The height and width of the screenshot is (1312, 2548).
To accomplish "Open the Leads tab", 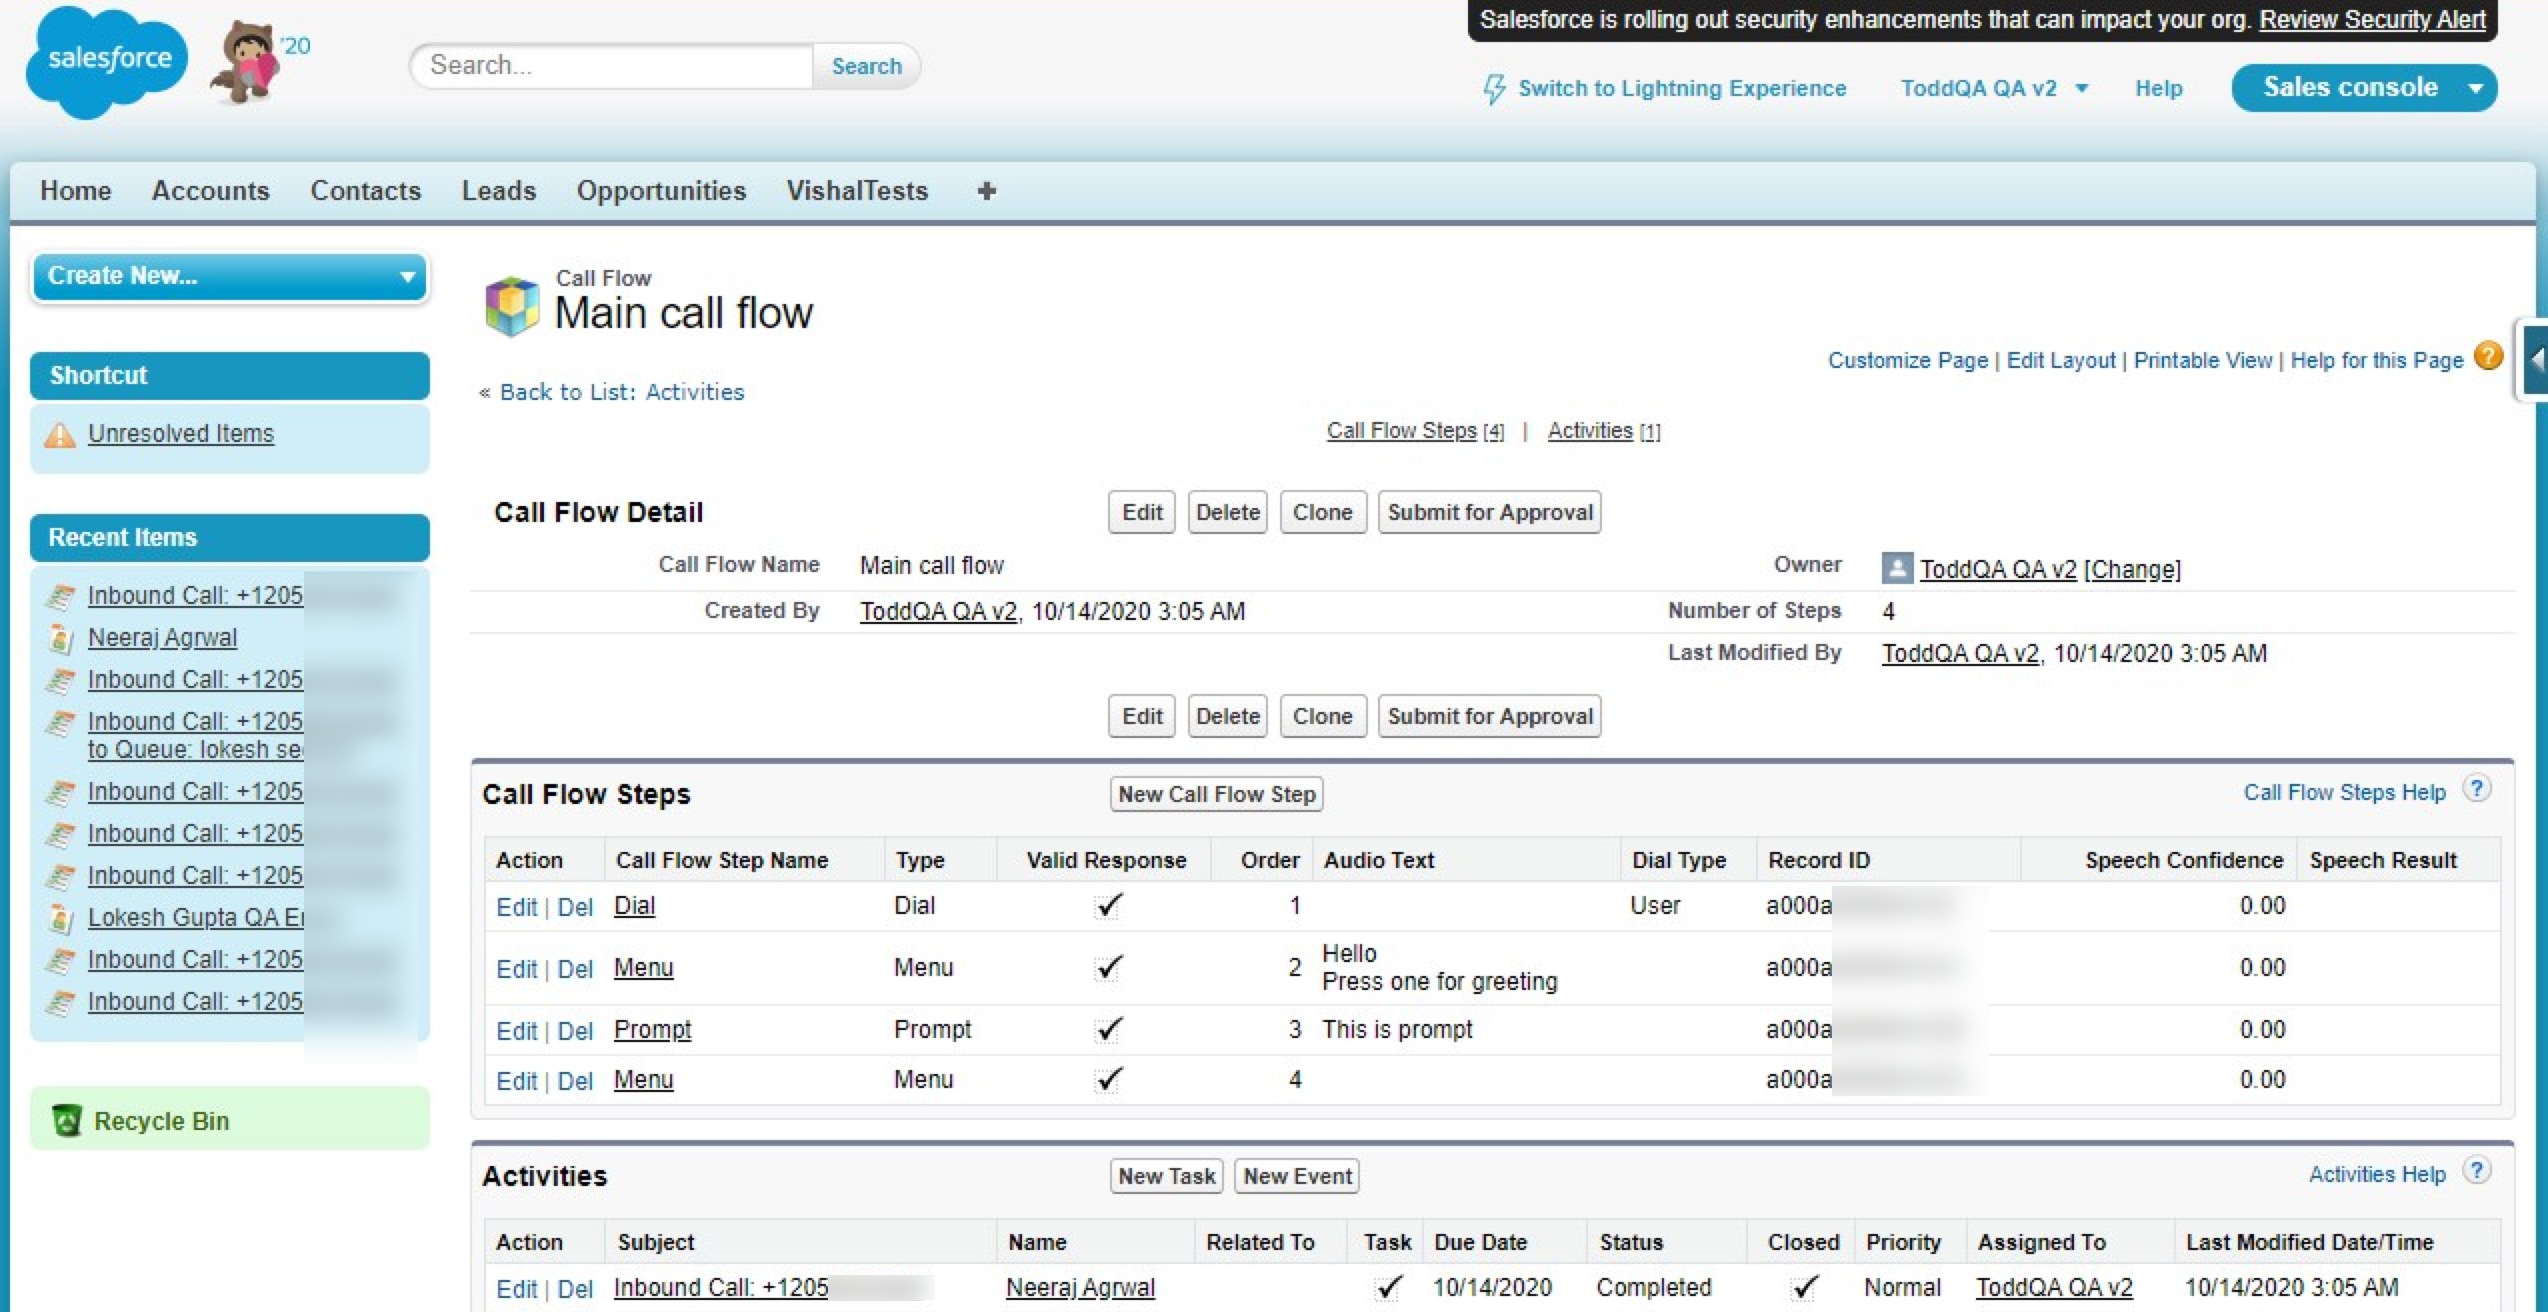I will (x=498, y=191).
